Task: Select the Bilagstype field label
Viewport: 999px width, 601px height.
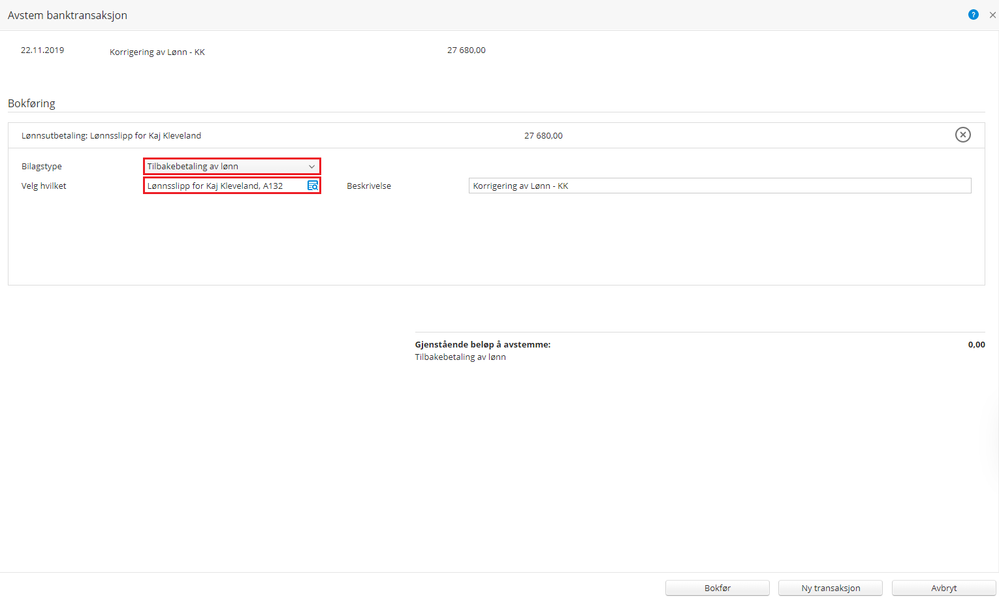Action: [x=41, y=166]
